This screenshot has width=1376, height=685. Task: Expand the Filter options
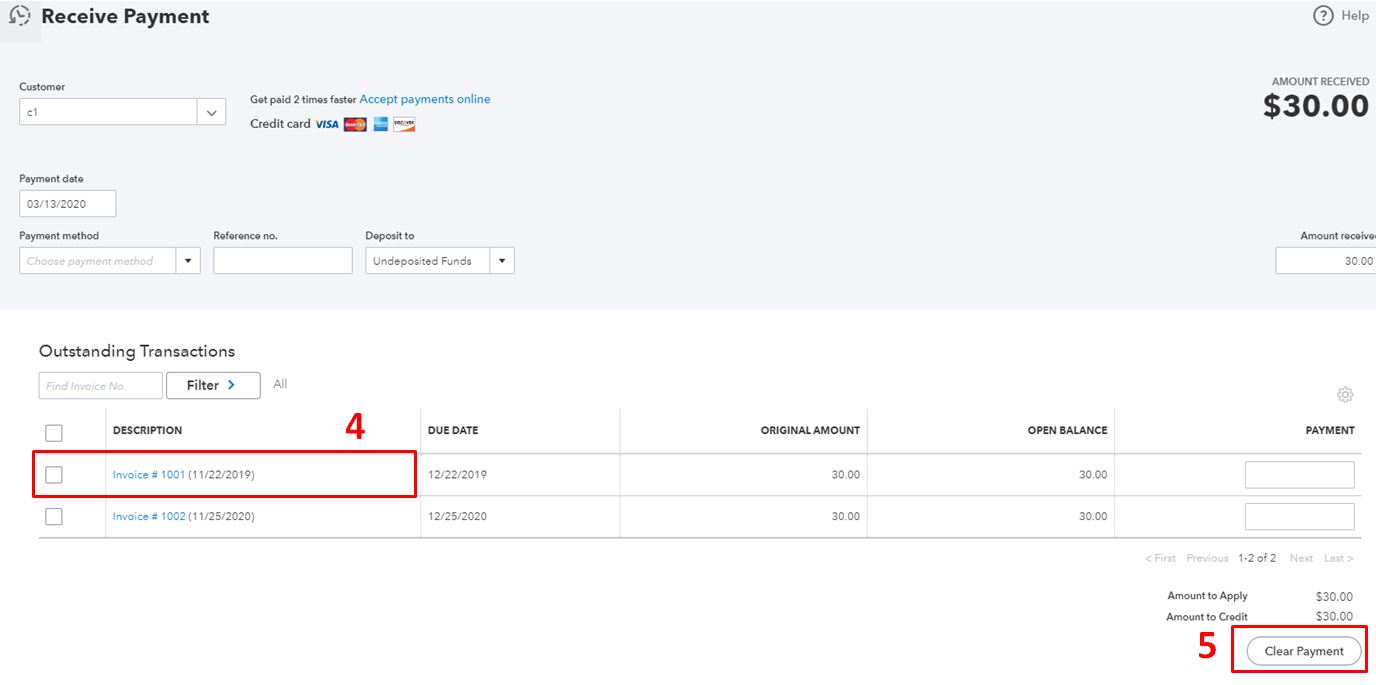tap(213, 385)
